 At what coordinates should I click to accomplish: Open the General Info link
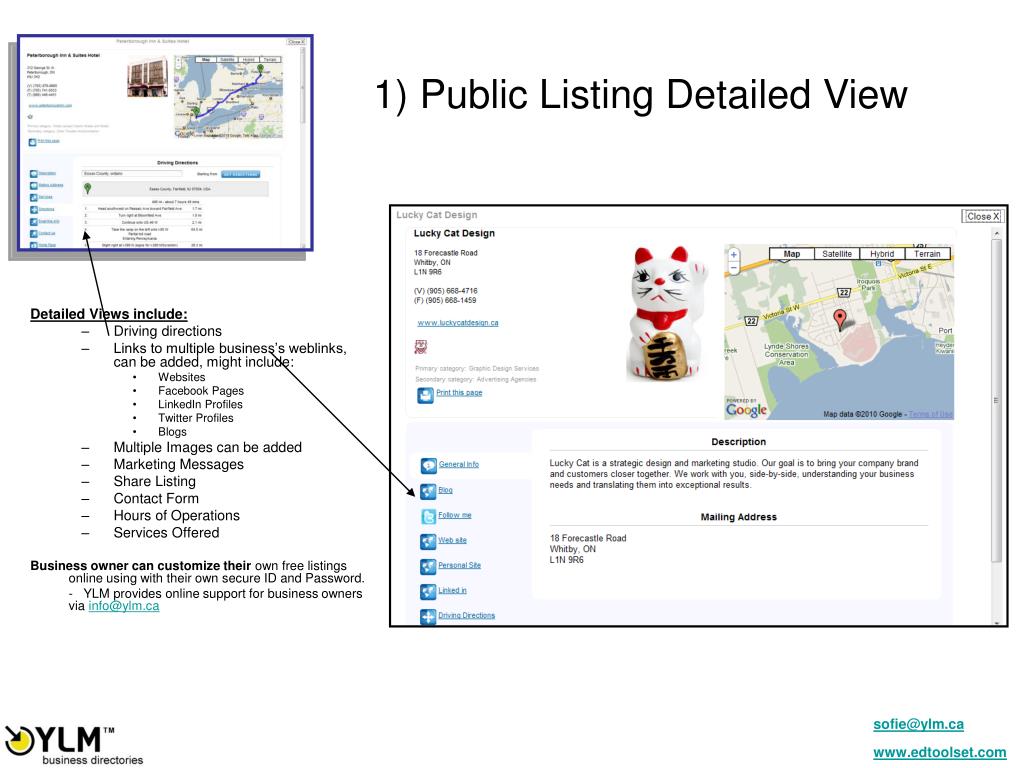coord(458,464)
